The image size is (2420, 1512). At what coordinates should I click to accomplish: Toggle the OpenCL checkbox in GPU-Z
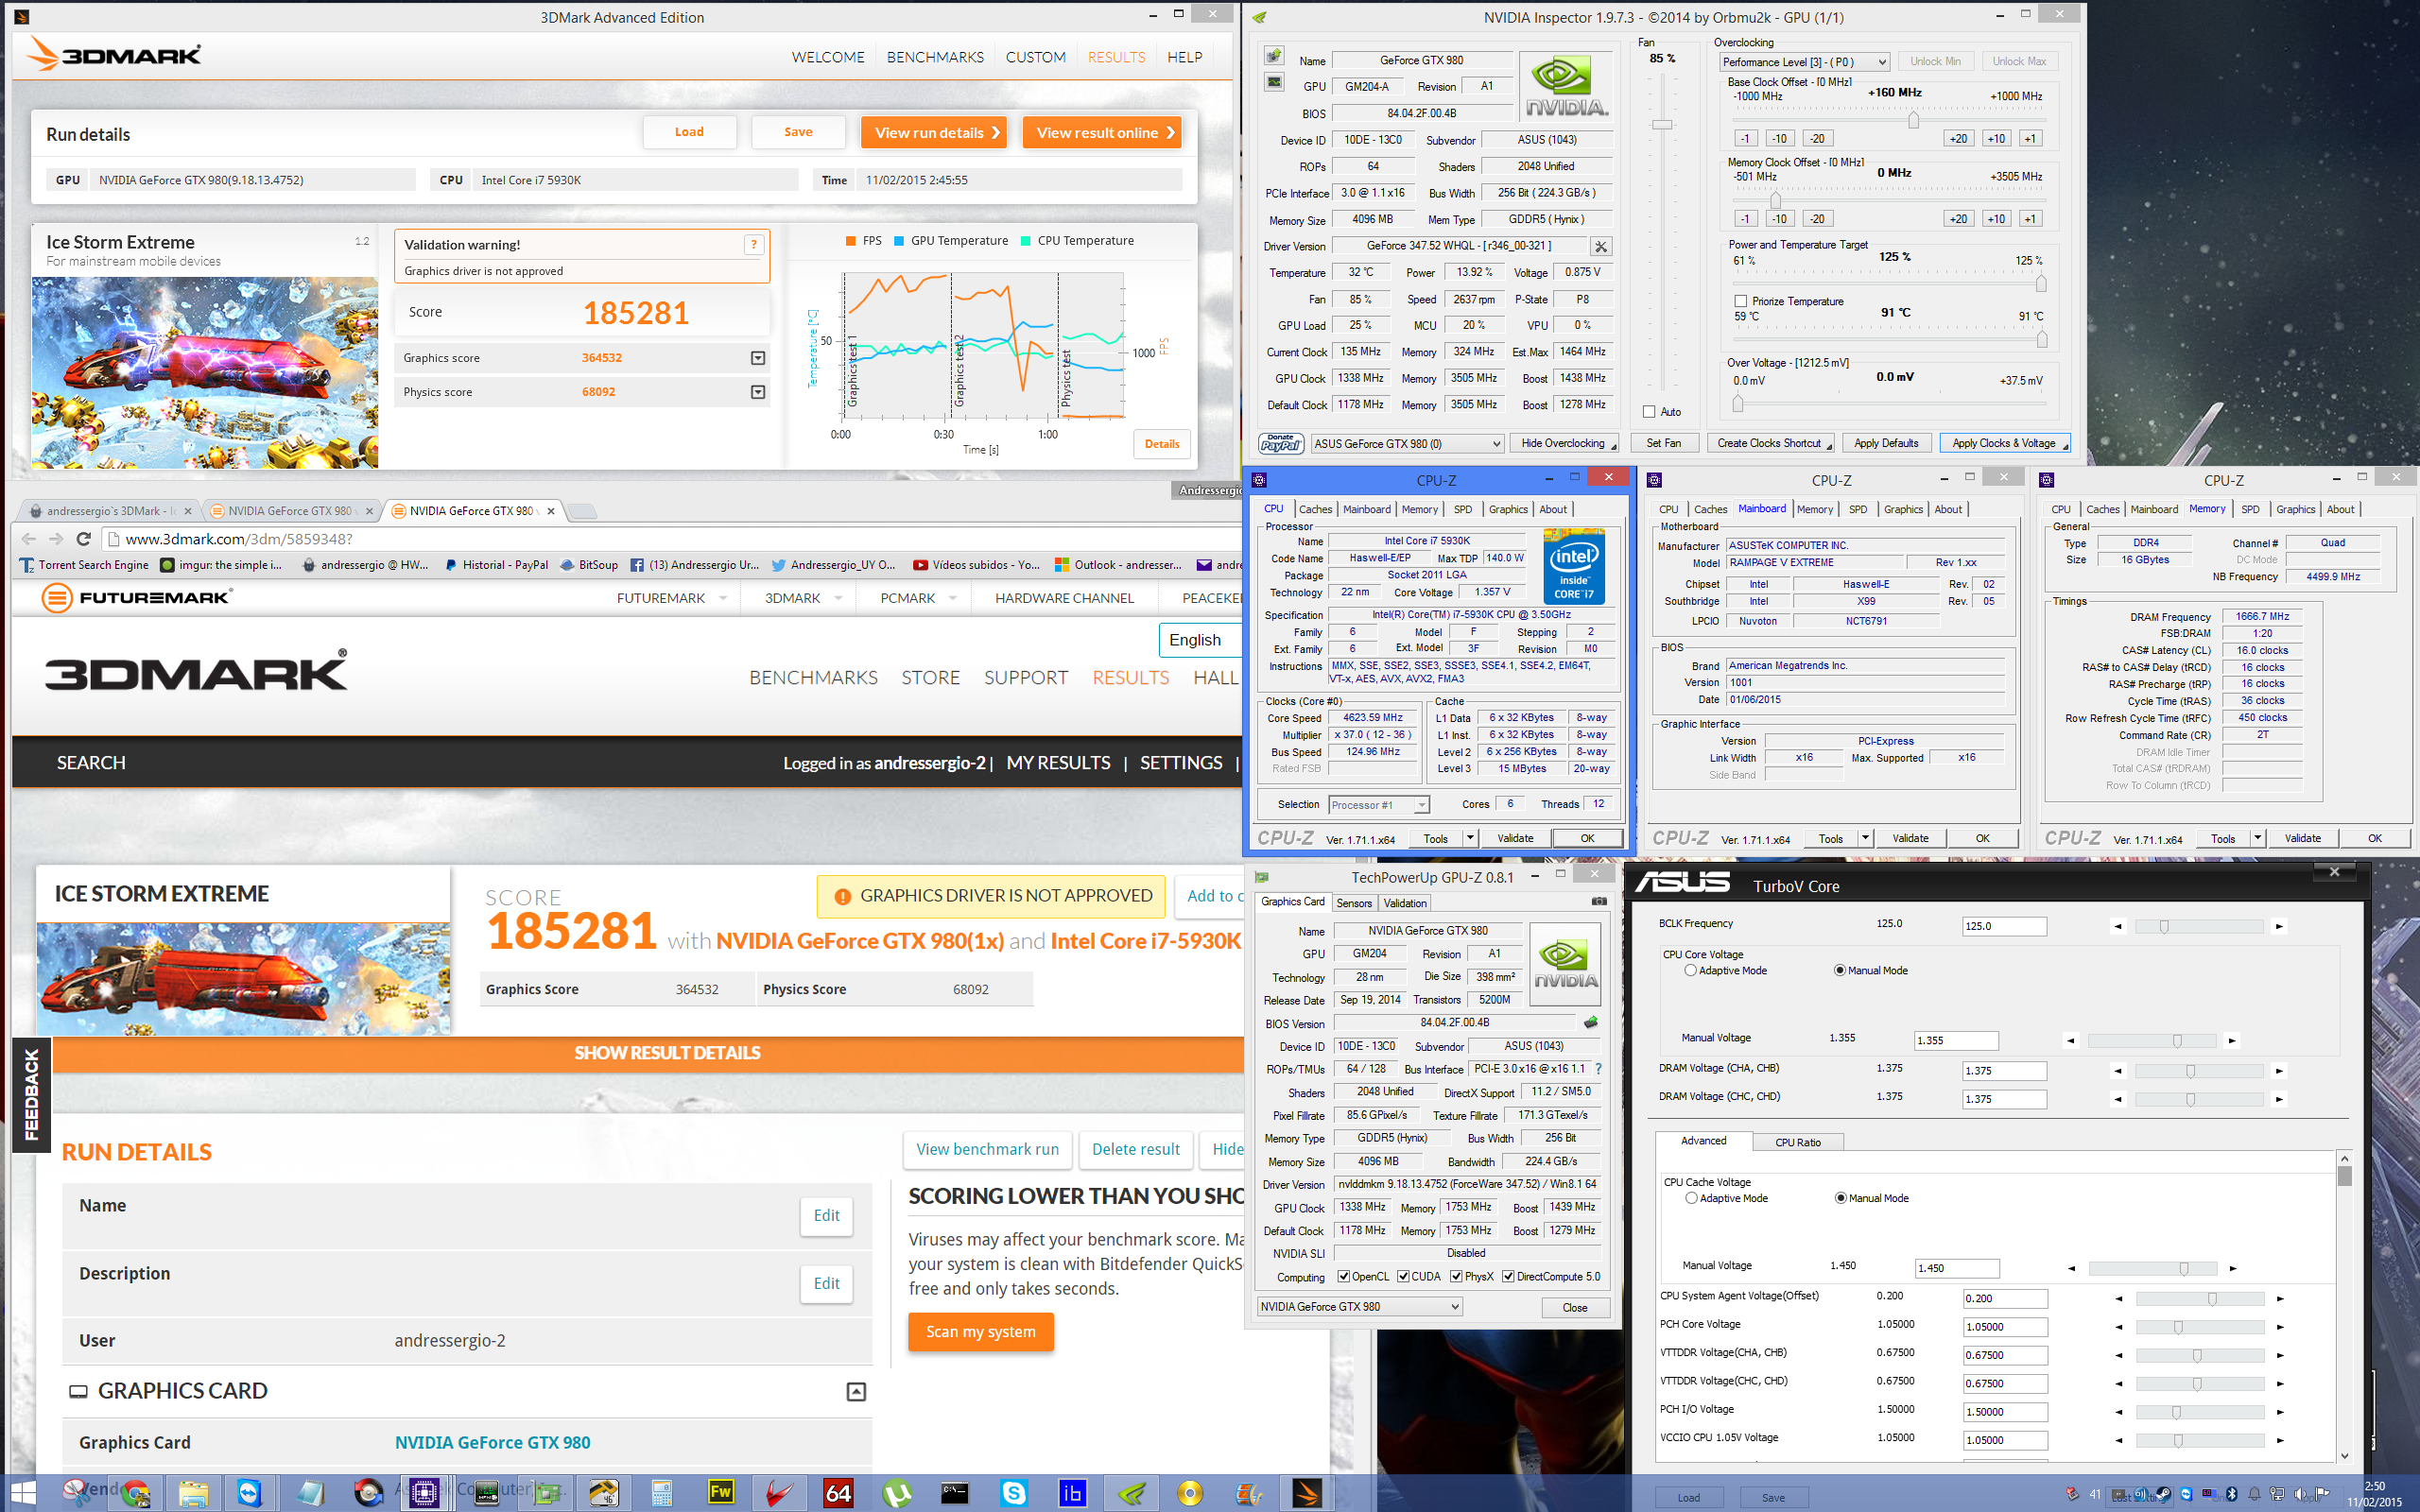[x=1342, y=1276]
